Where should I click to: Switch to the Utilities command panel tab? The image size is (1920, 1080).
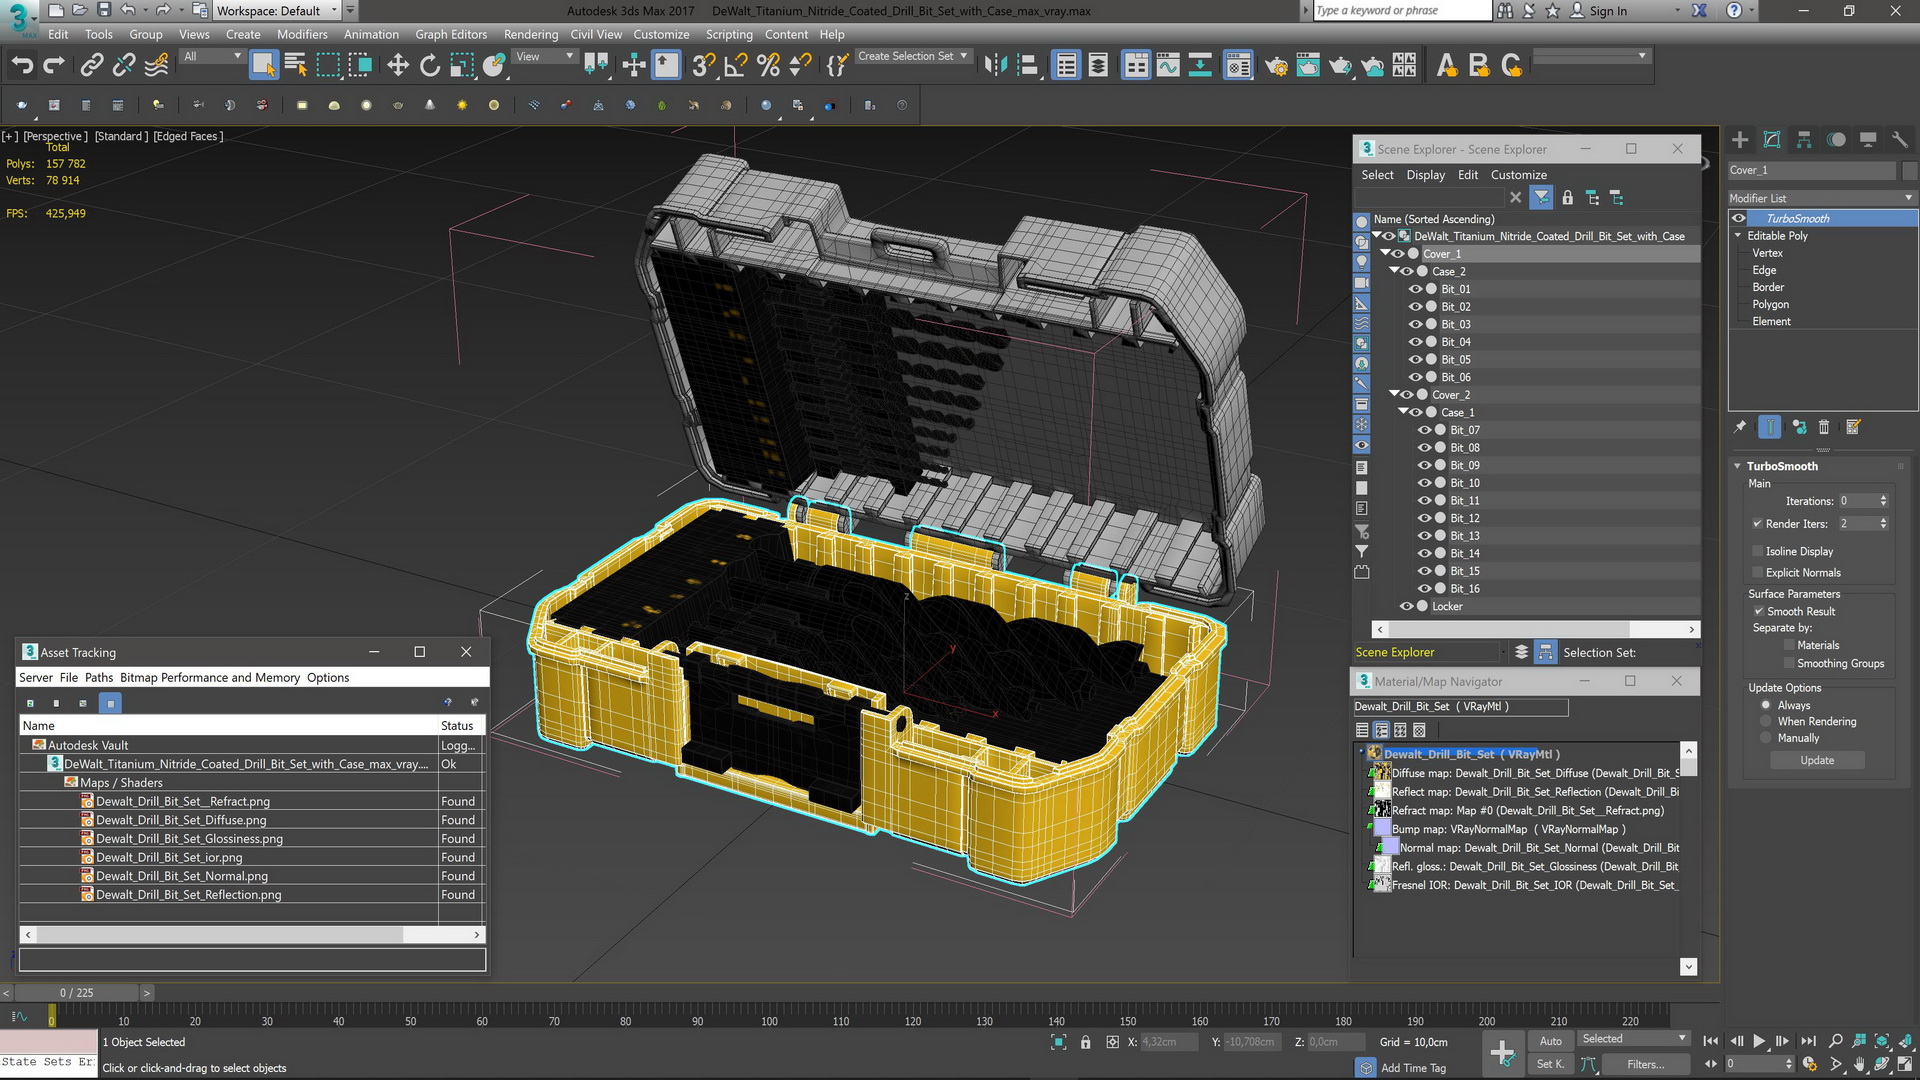(1900, 140)
